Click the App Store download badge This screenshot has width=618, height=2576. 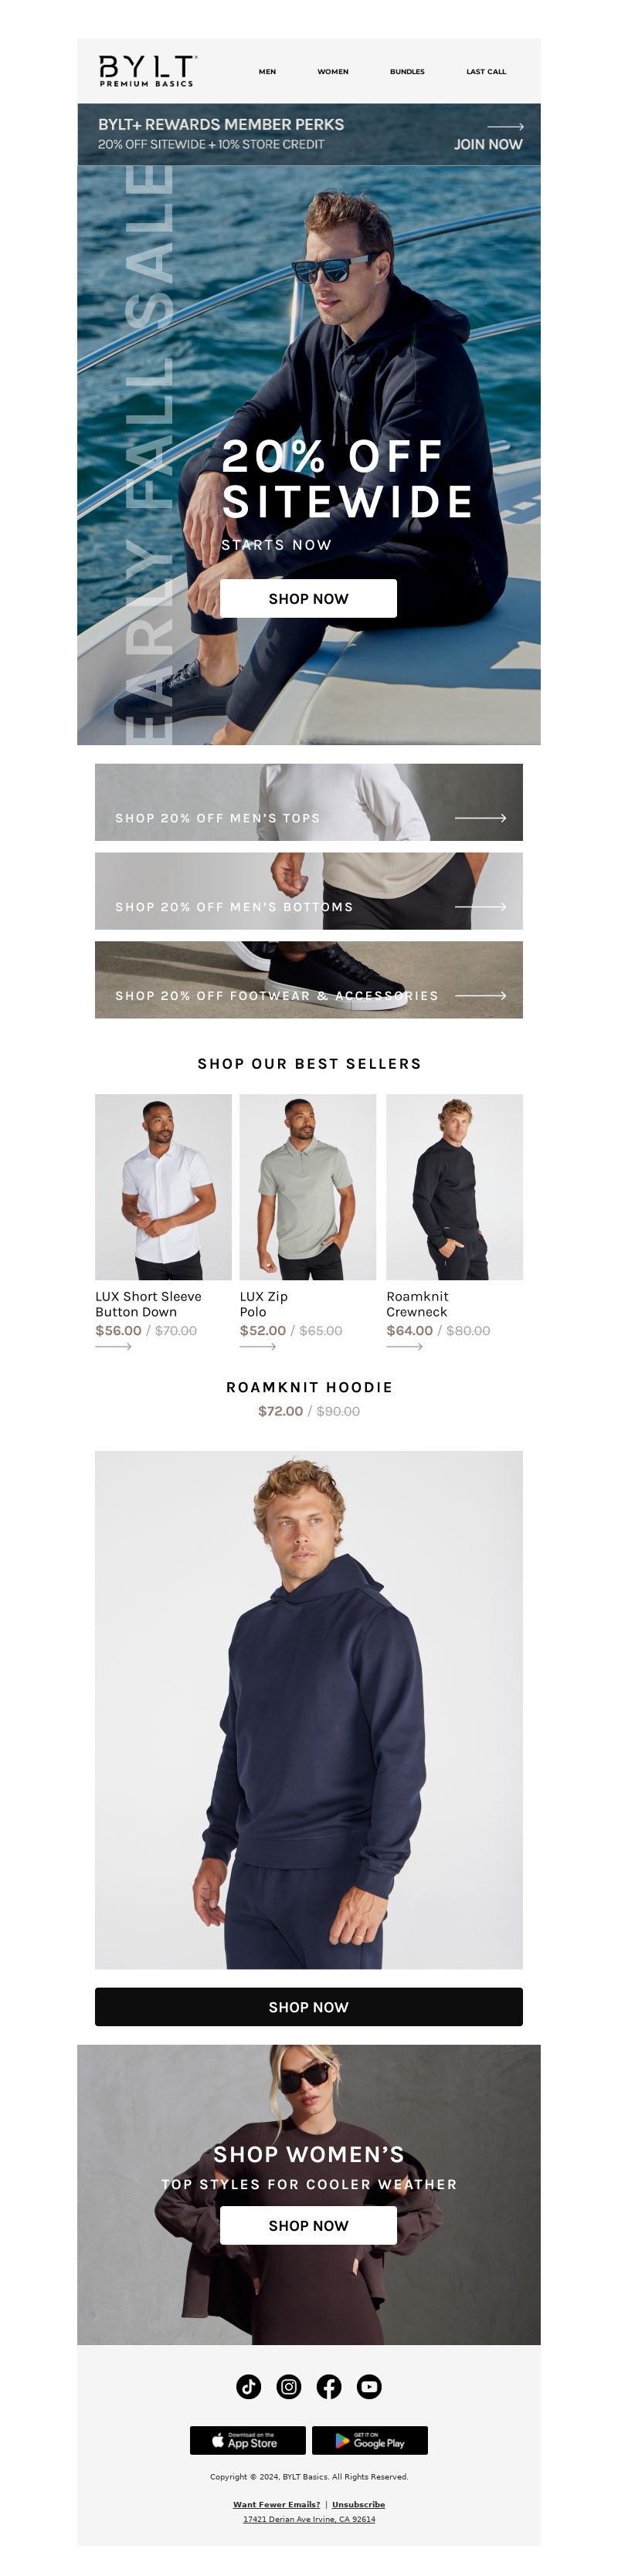248,2439
